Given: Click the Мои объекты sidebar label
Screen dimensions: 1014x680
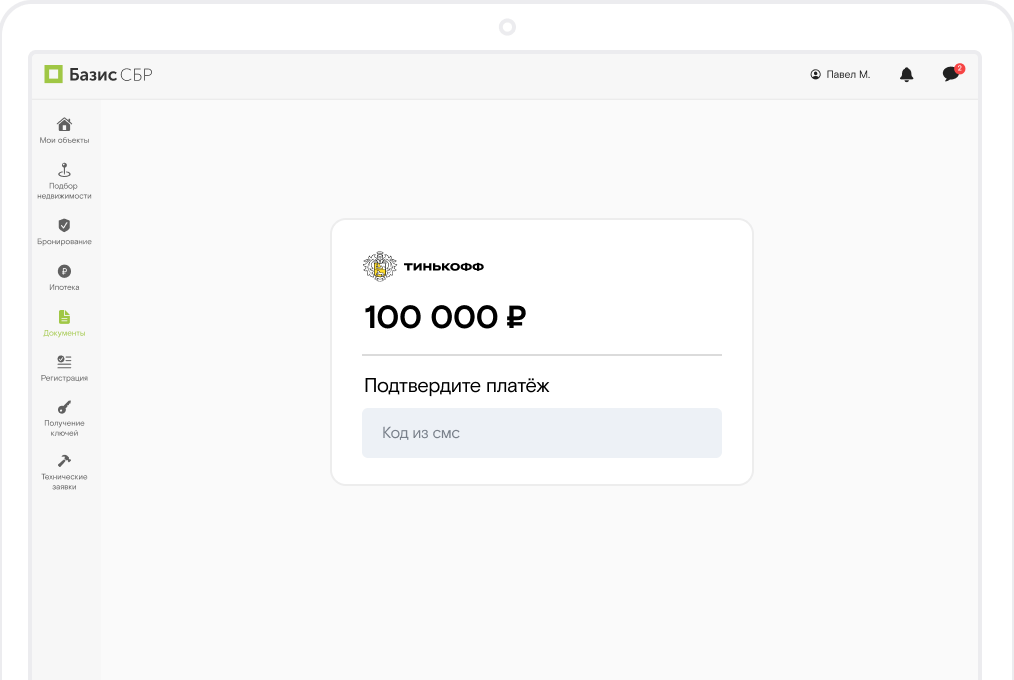Looking at the screenshot, I should pyautogui.click(x=64, y=140).
